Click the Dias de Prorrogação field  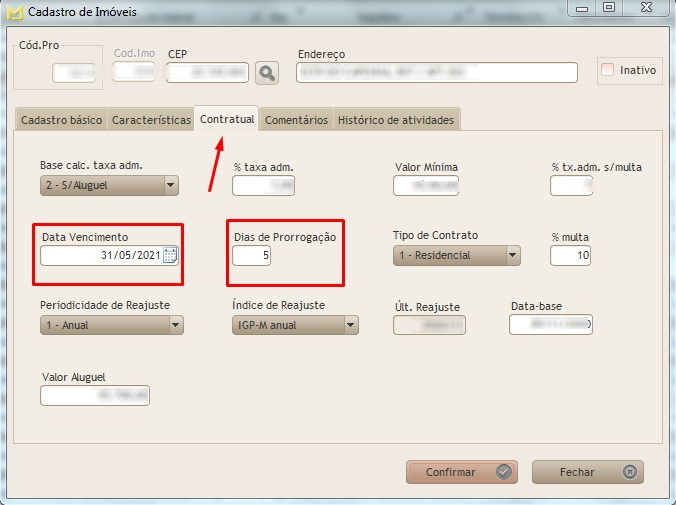252,256
